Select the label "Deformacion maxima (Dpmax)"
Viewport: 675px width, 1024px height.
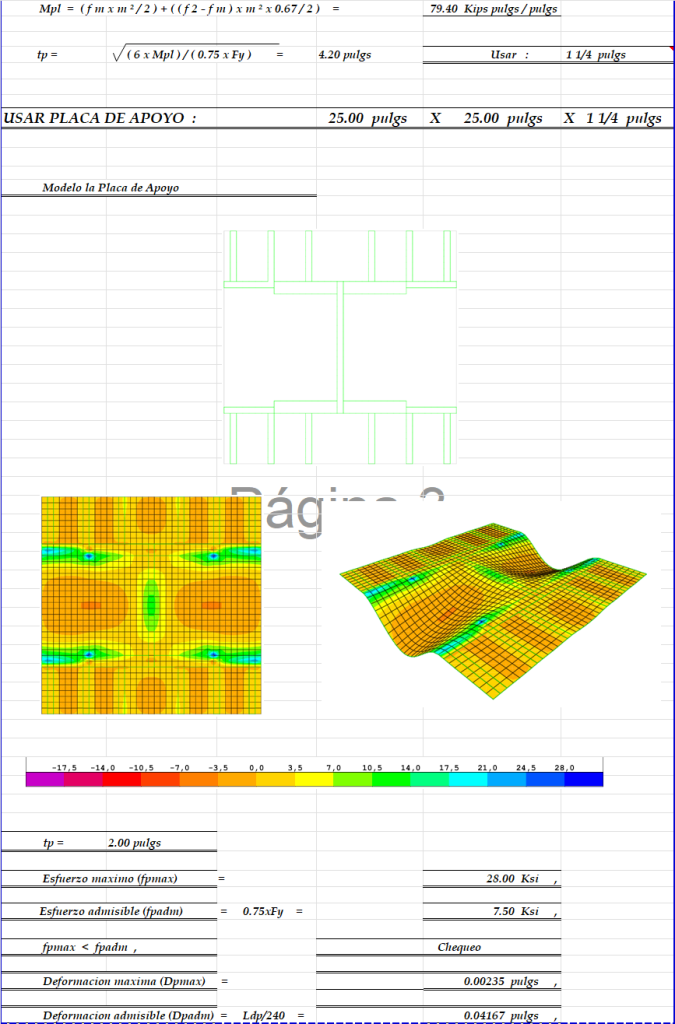pyautogui.click(x=124, y=981)
